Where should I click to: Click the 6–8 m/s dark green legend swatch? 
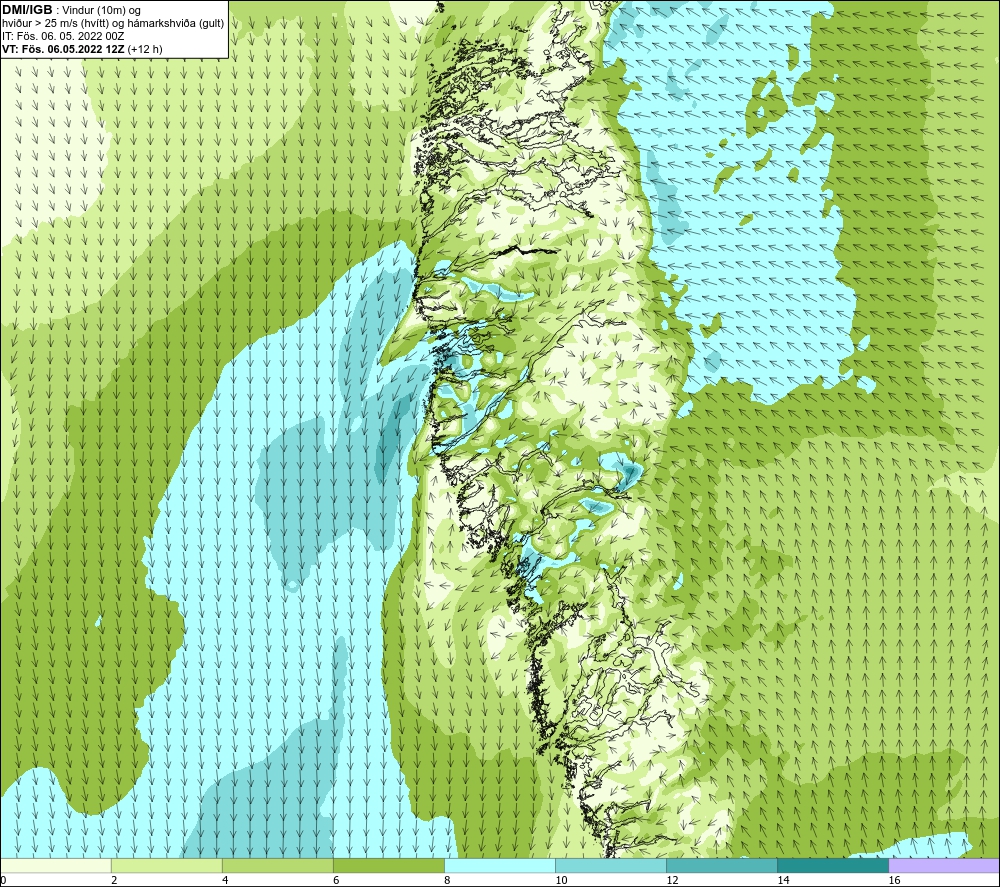click(x=389, y=866)
